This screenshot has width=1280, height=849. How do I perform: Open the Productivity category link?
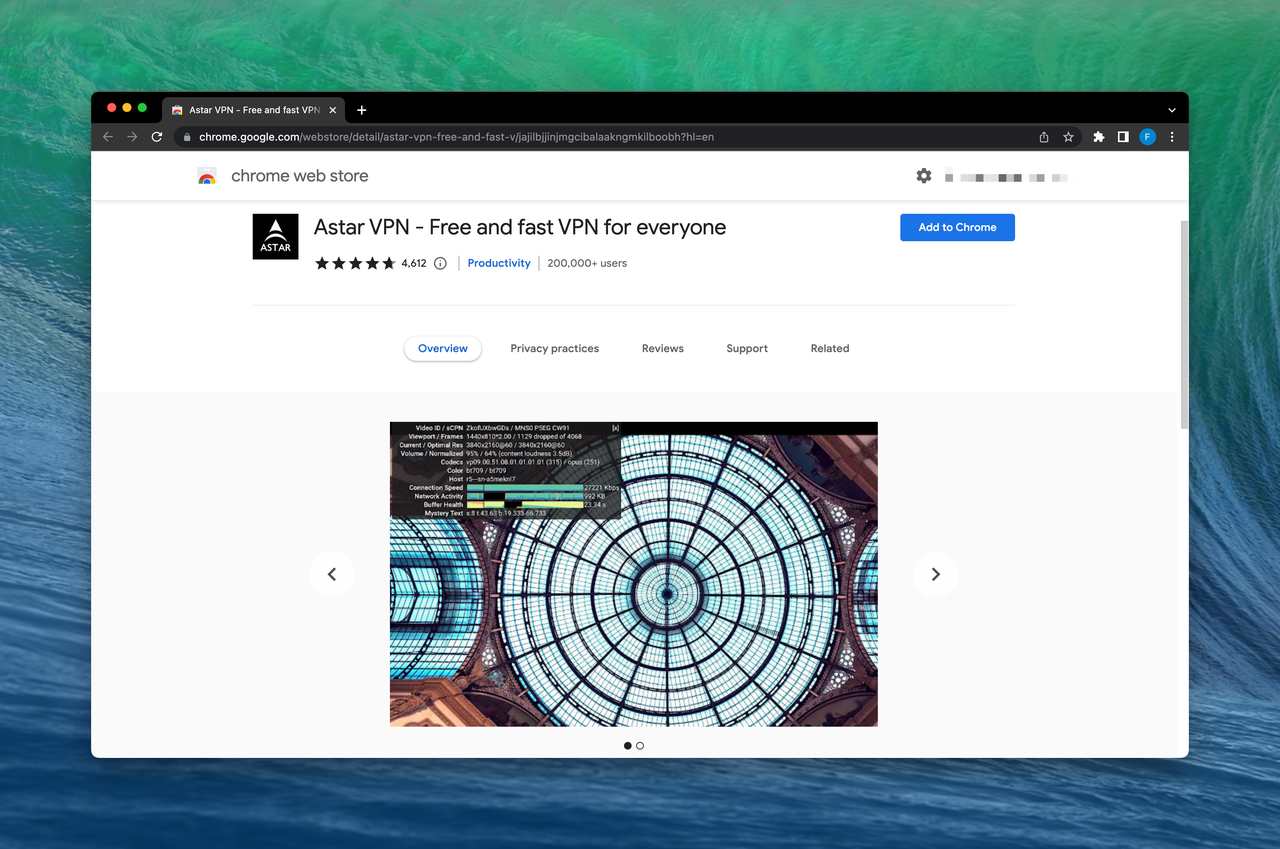pyautogui.click(x=499, y=263)
